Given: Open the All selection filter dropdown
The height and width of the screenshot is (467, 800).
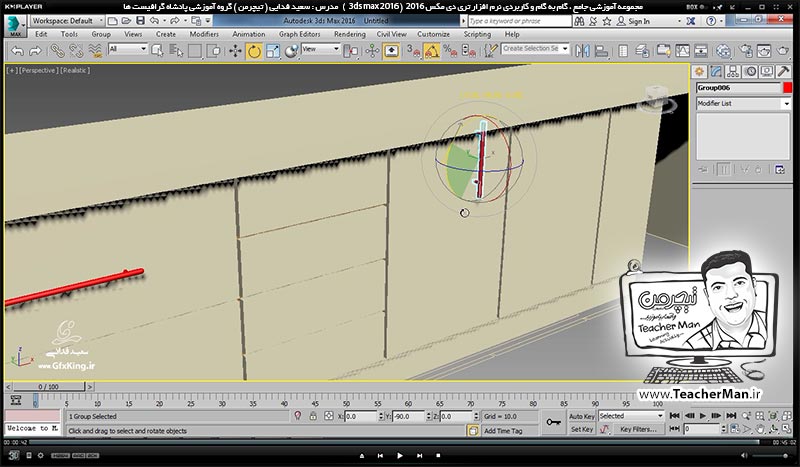Looking at the screenshot, I should (128, 49).
